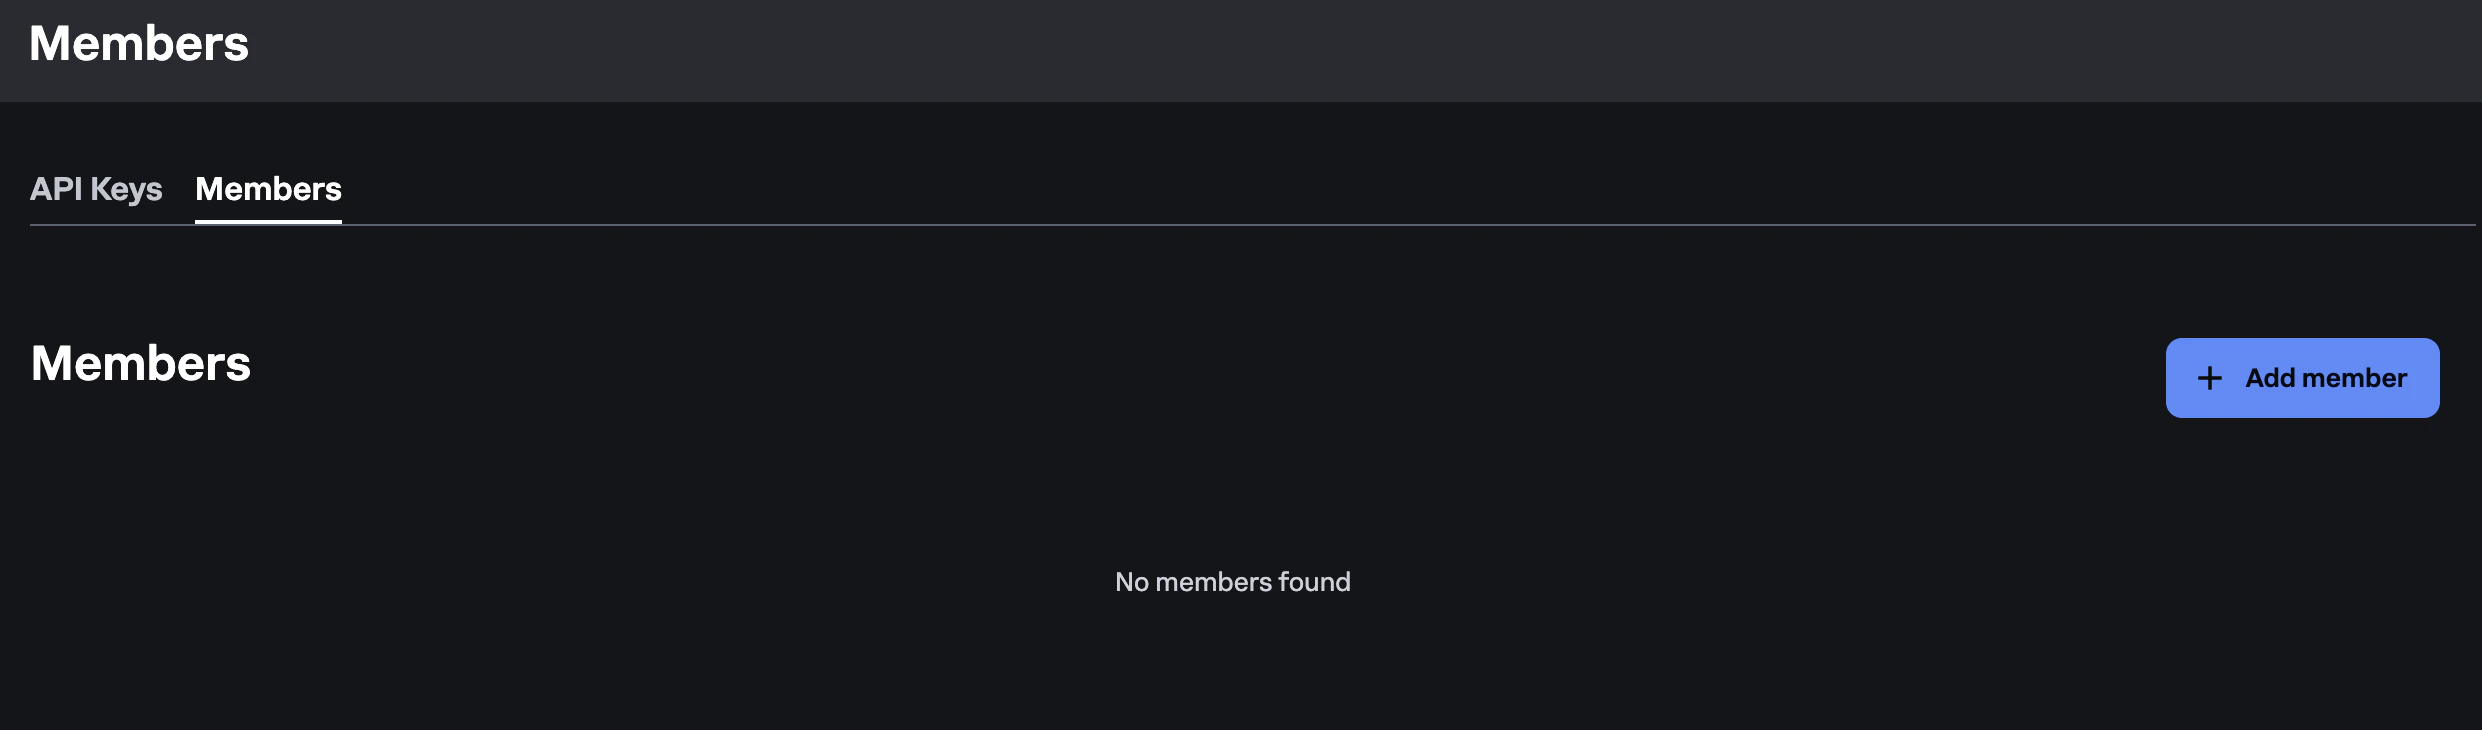Viewport: 2482px width, 730px height.
Task: Click the empty state text in the list
Action: (1233, 582)
